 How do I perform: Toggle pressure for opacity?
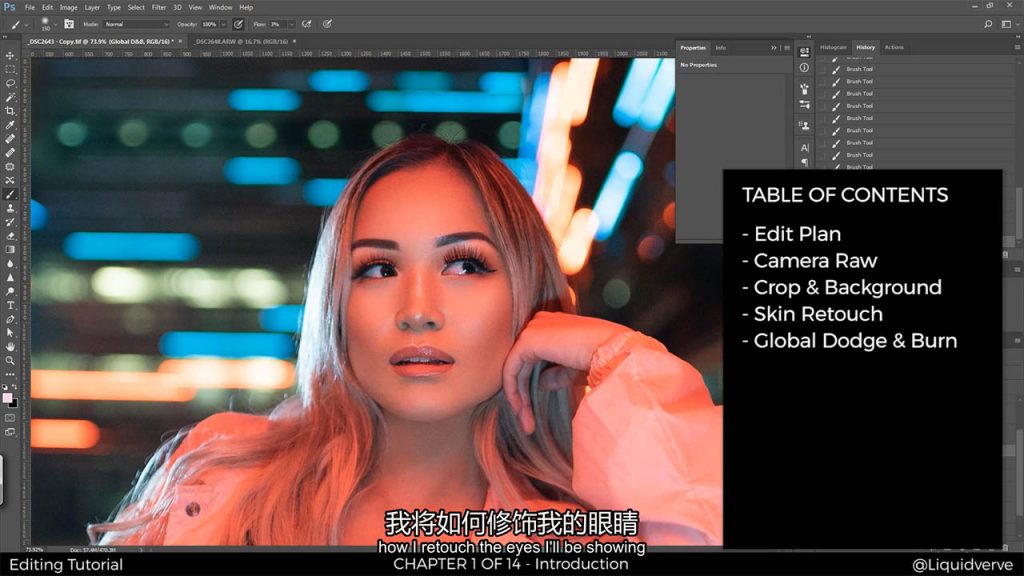[x=238, y=24]
